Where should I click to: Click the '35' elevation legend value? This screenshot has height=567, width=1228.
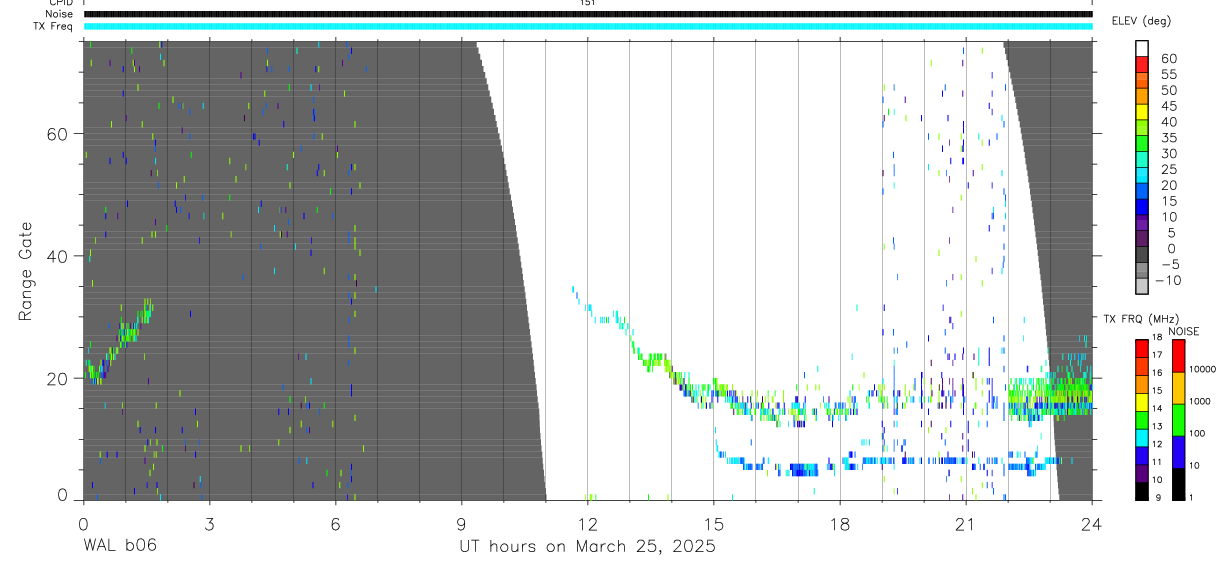pos(1169,137)
